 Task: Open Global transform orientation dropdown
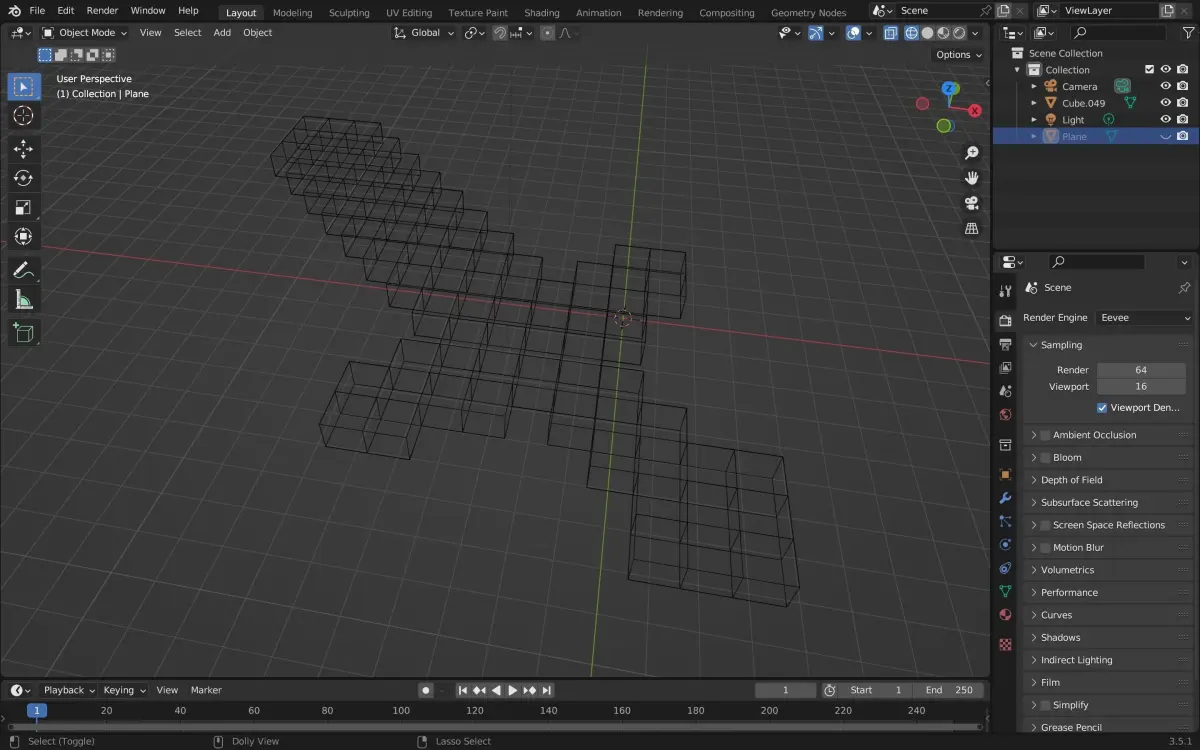coord(425,33)
